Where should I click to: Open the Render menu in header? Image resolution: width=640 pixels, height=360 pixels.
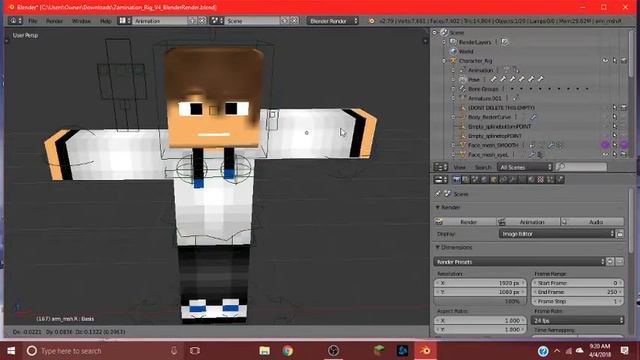point(54,21)
